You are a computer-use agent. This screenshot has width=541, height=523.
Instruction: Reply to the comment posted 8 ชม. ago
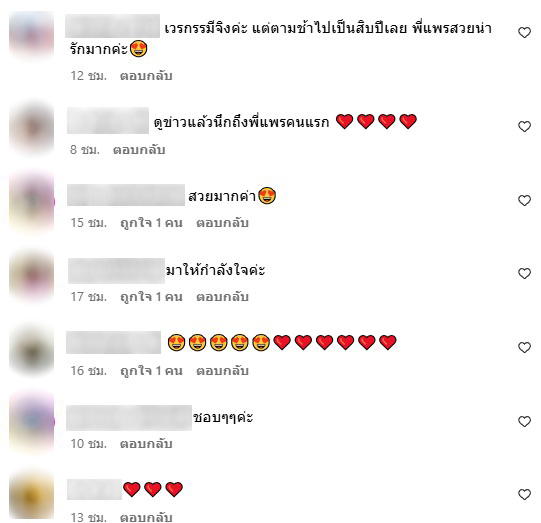(139, 150)
